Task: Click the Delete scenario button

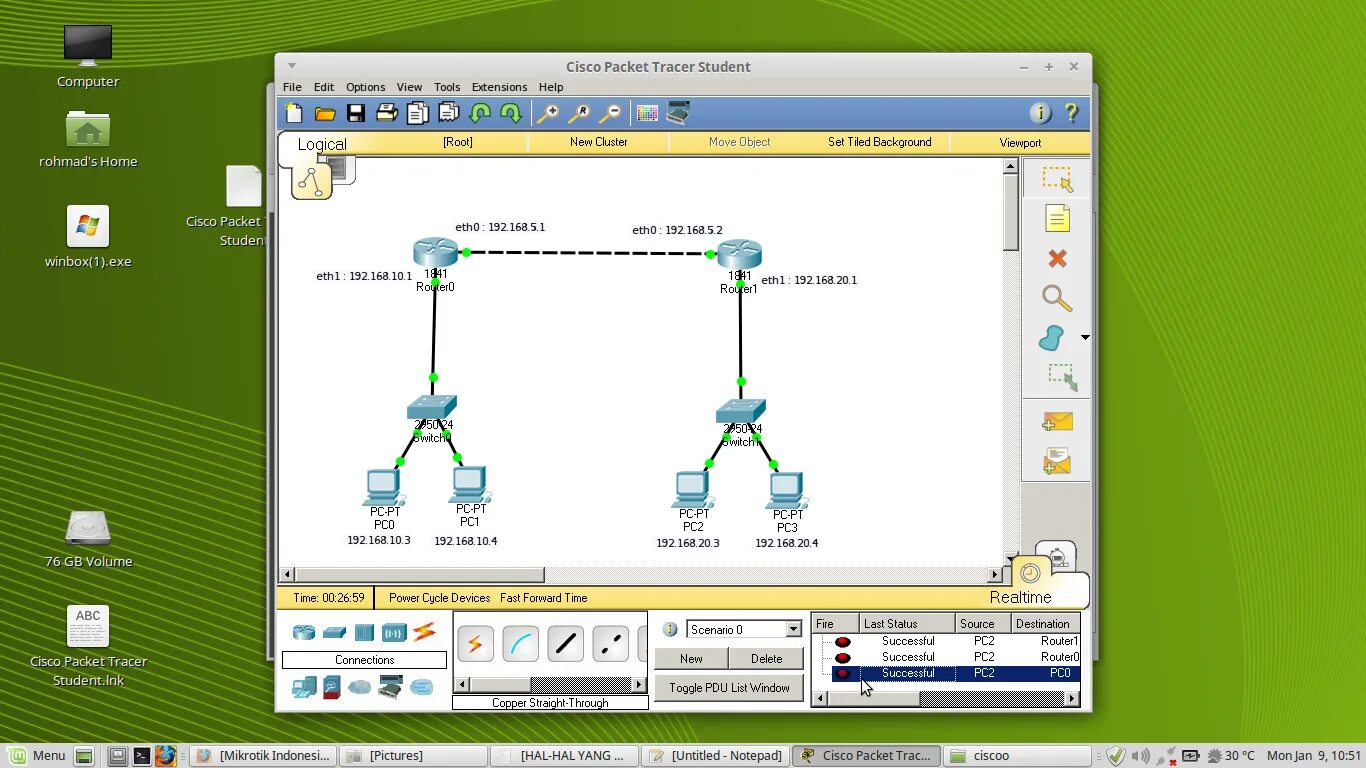Action: tap(766, 659)
